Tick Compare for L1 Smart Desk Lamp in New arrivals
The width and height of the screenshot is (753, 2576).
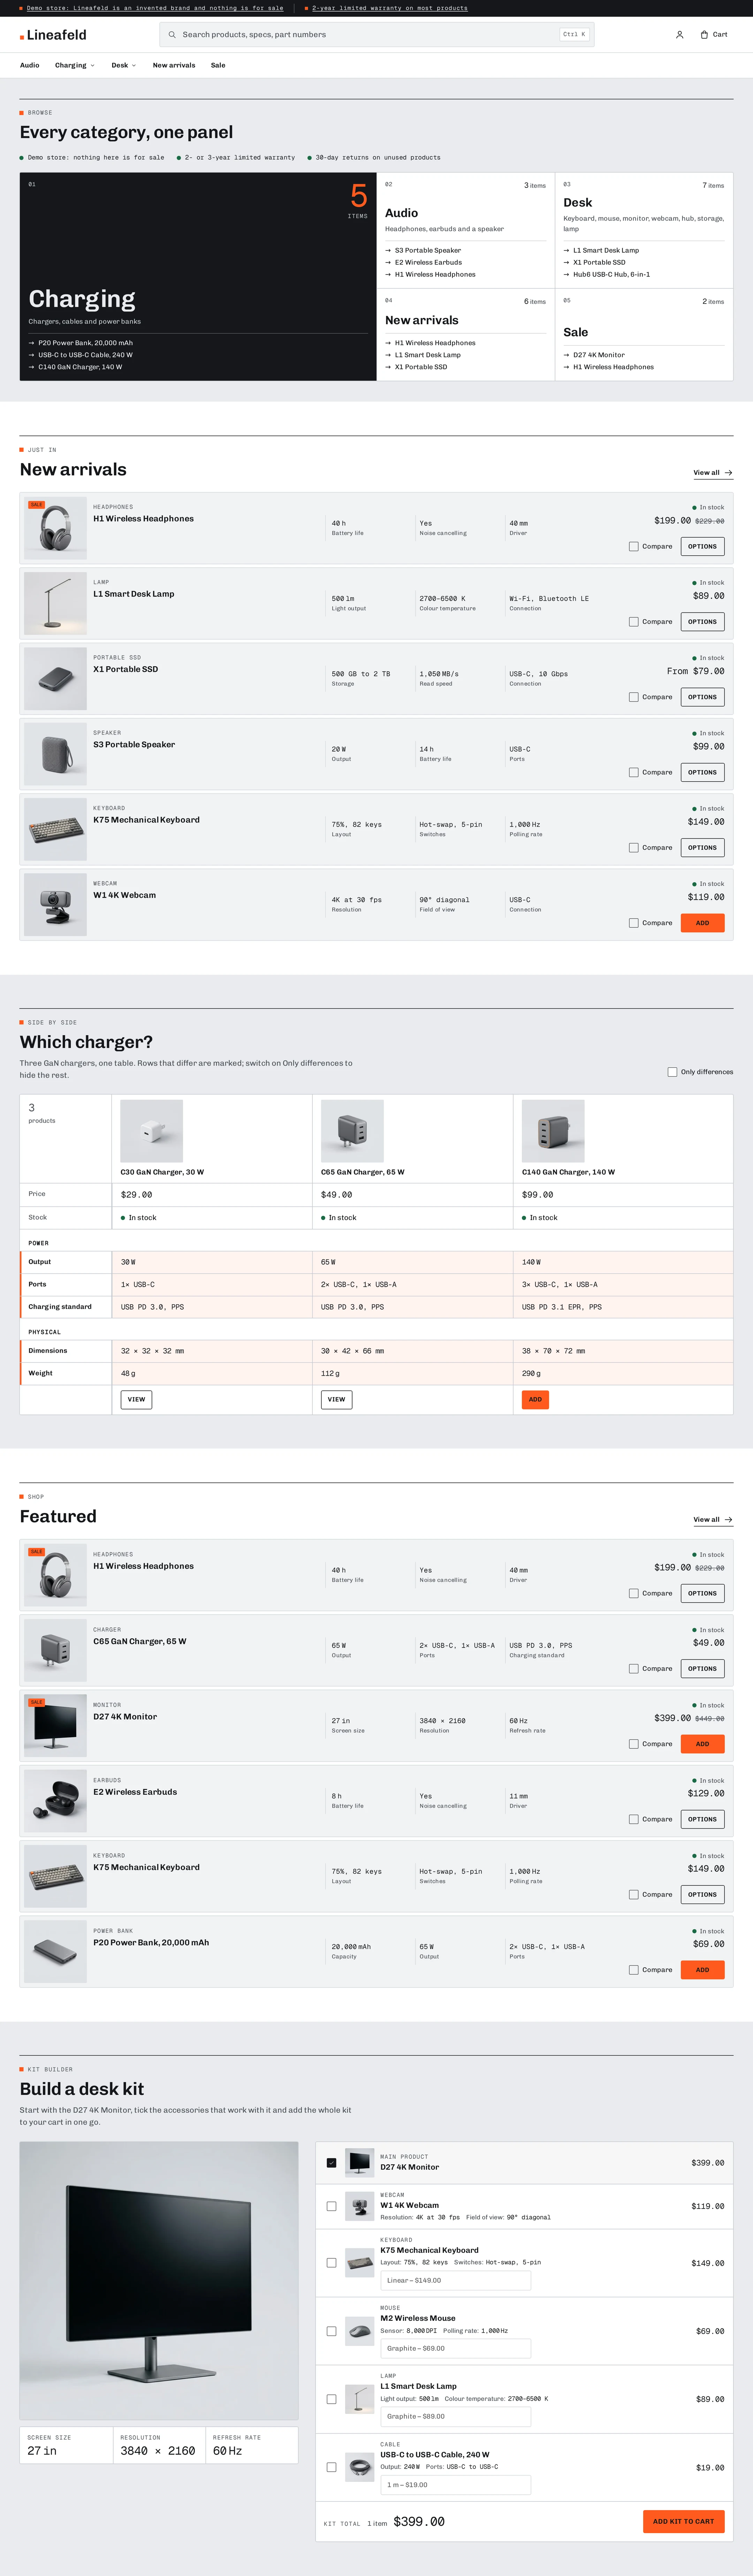click(x=633, y=622)
